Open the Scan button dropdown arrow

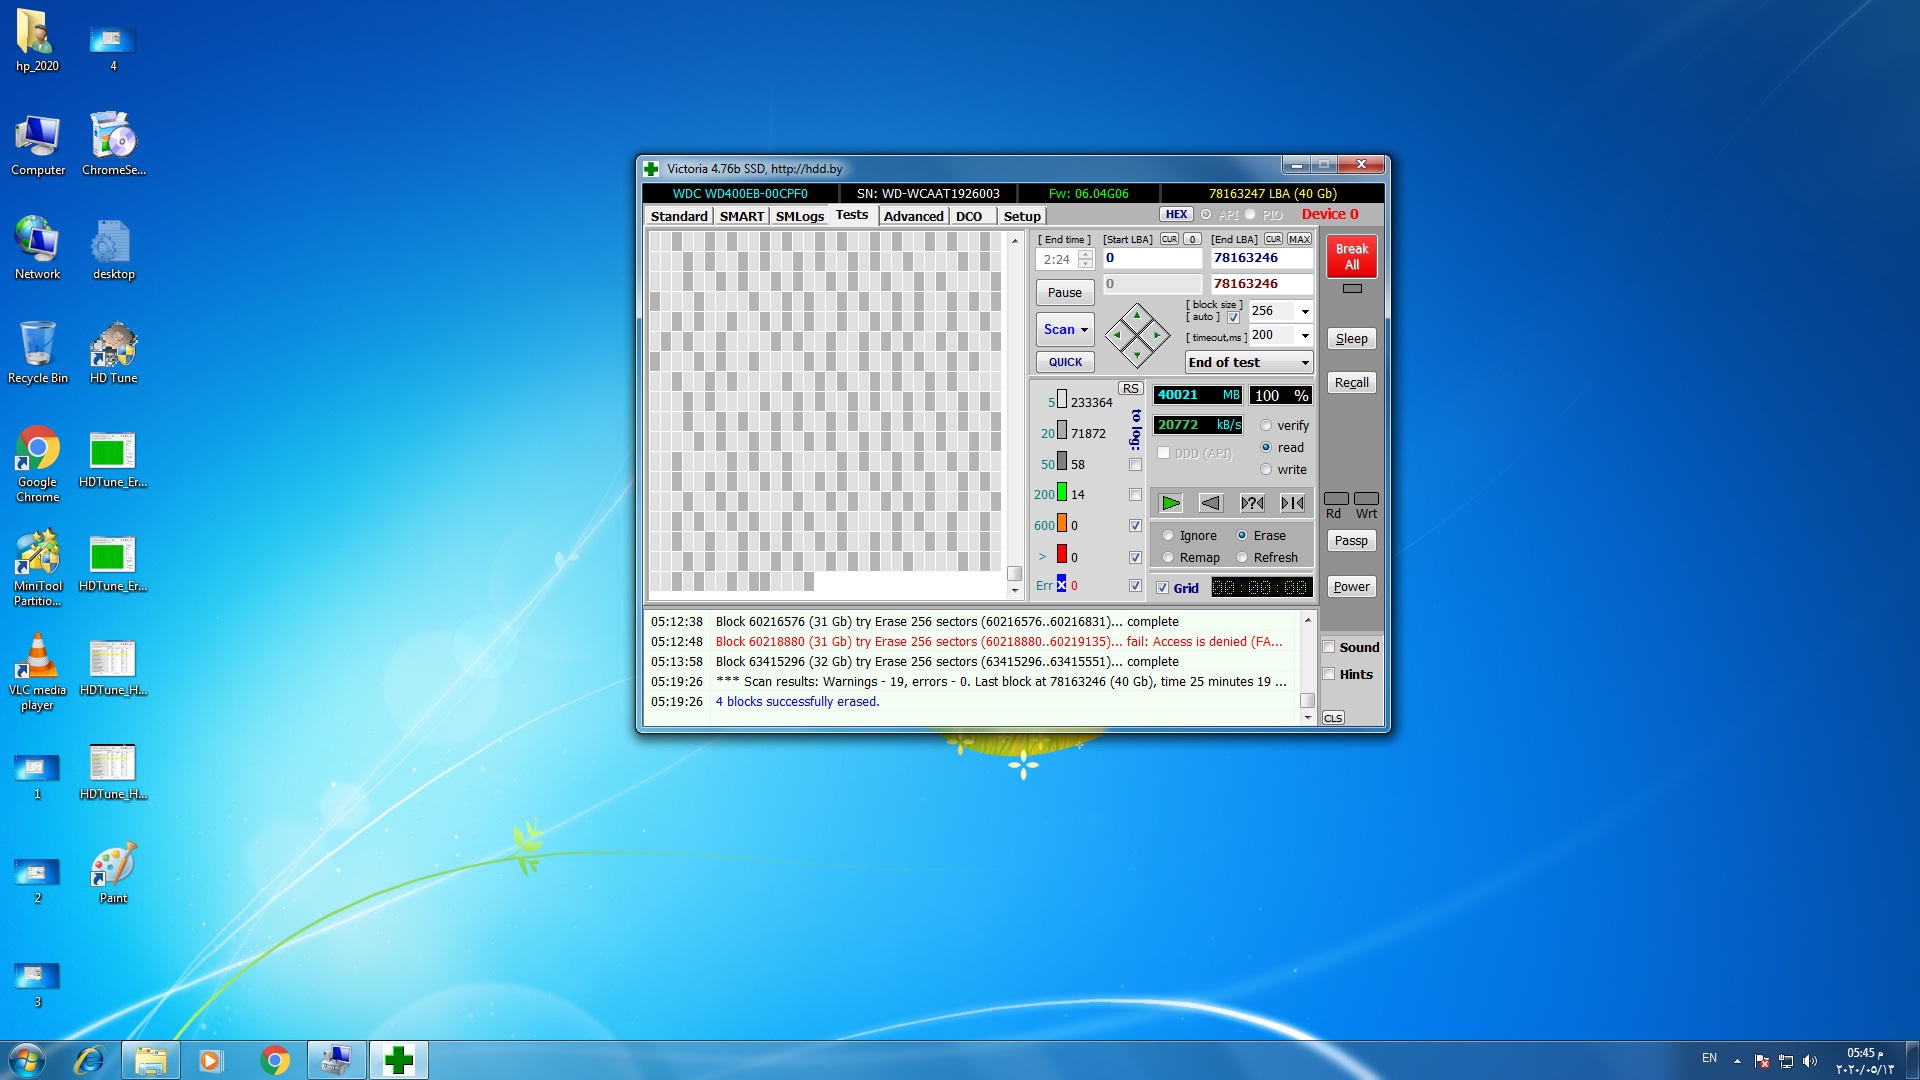click(x=1084, y=330)
